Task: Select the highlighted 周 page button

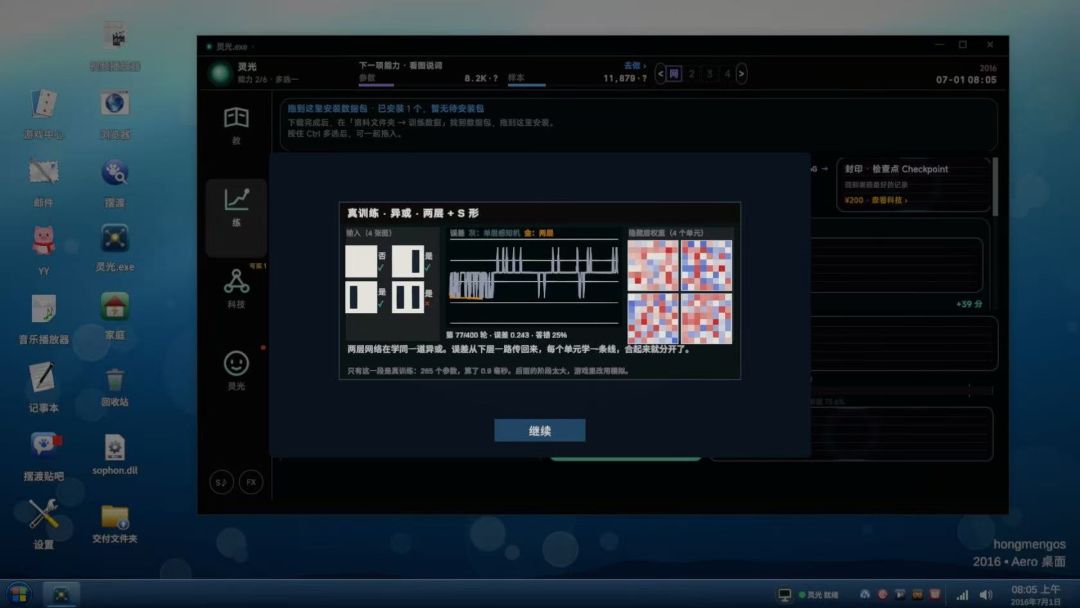Action: click(674, 74)
